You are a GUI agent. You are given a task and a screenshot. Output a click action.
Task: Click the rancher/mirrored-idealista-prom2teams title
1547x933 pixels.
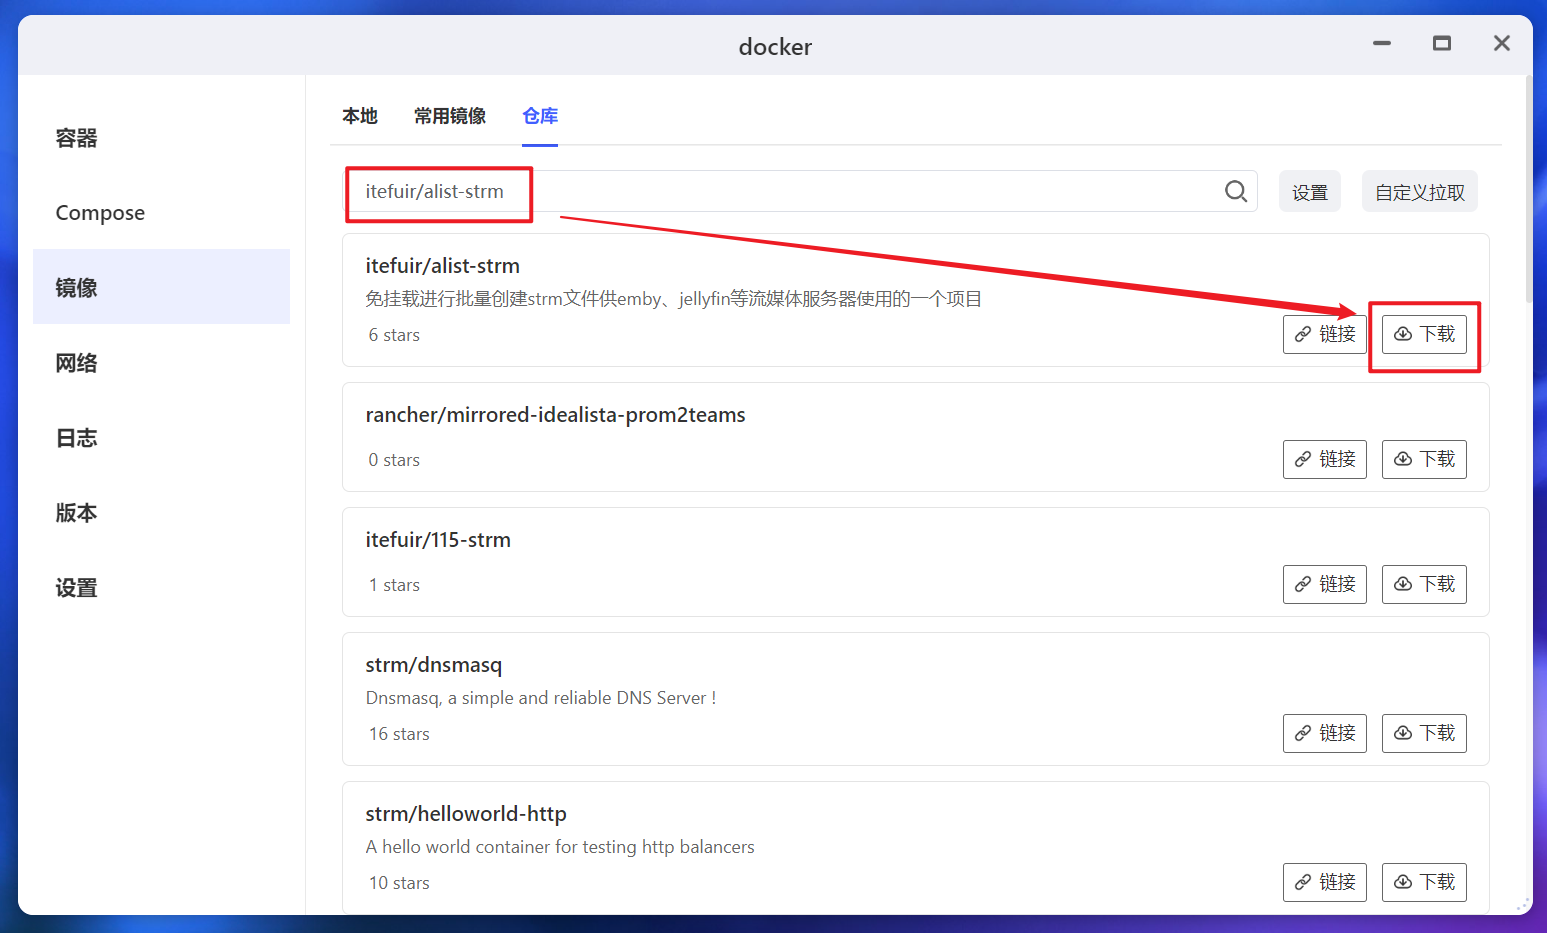tap(556, 415)
